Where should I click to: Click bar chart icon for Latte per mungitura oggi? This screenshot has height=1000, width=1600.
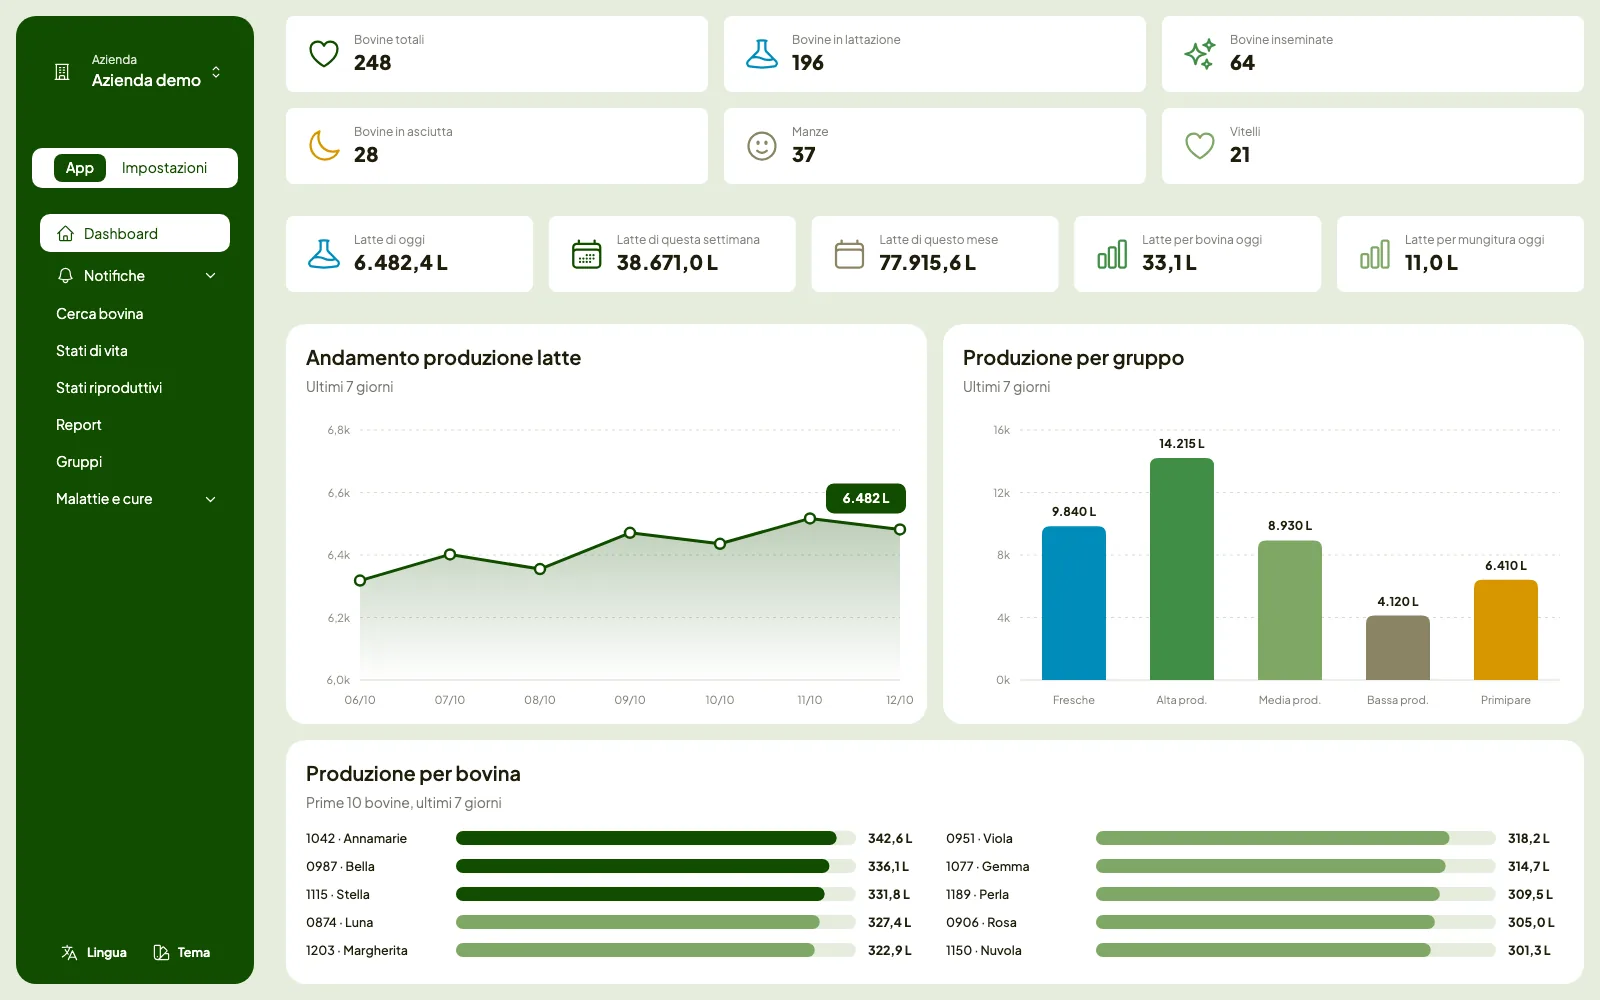1375,254
